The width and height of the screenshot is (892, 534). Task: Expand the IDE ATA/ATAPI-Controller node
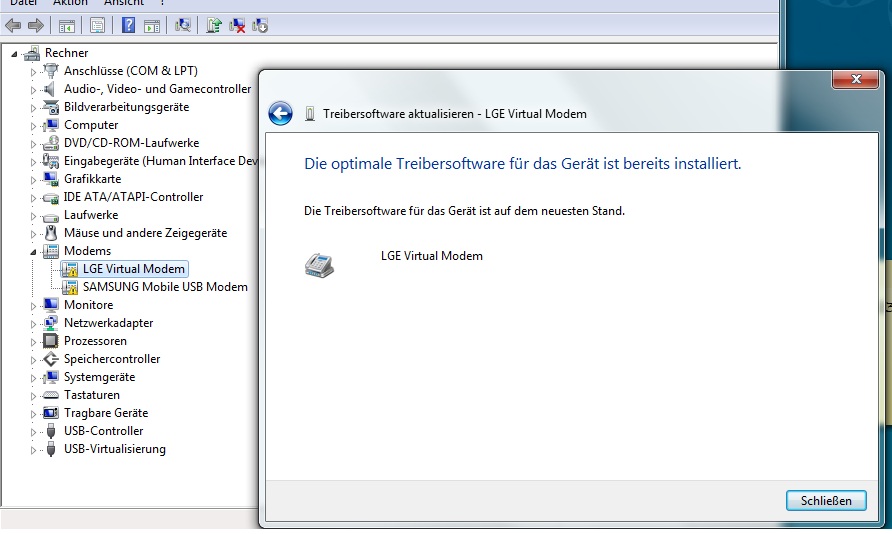click(x=33, y=198)
